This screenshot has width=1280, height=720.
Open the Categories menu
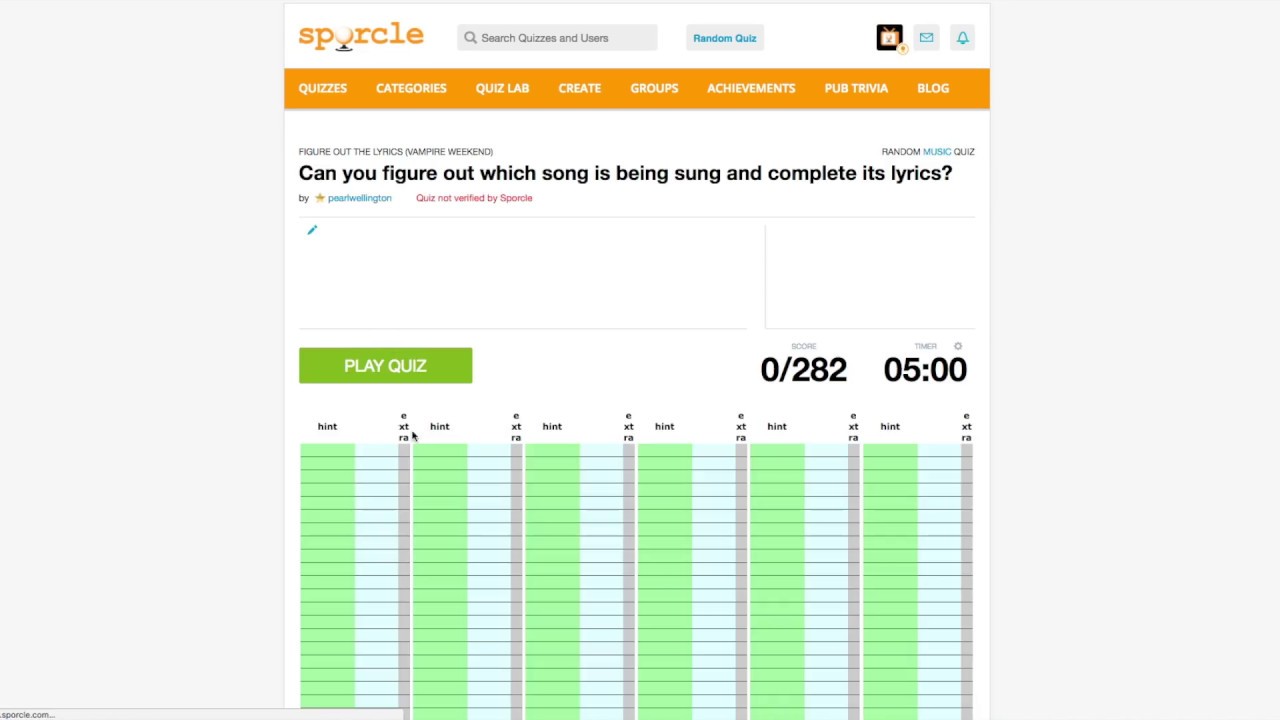point(411,88)
